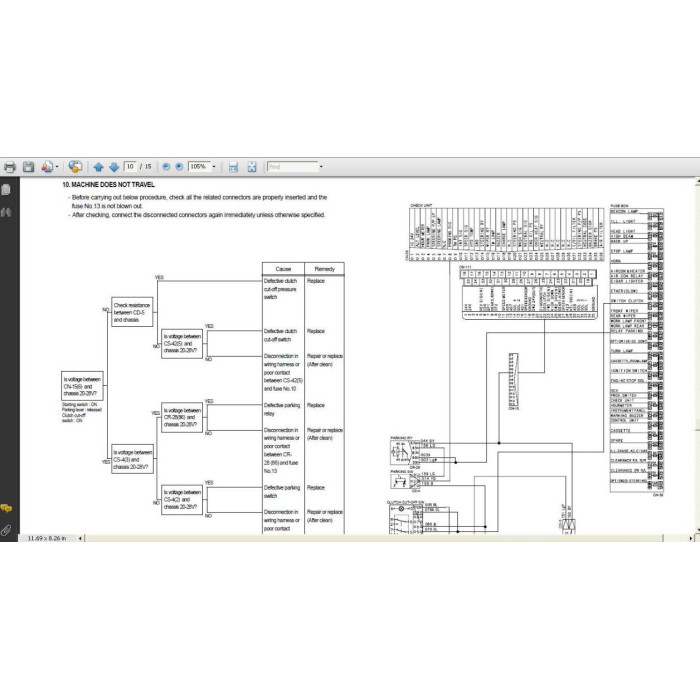
Task: Open the Find options dropdown arrow
Action: coord(321,167)
